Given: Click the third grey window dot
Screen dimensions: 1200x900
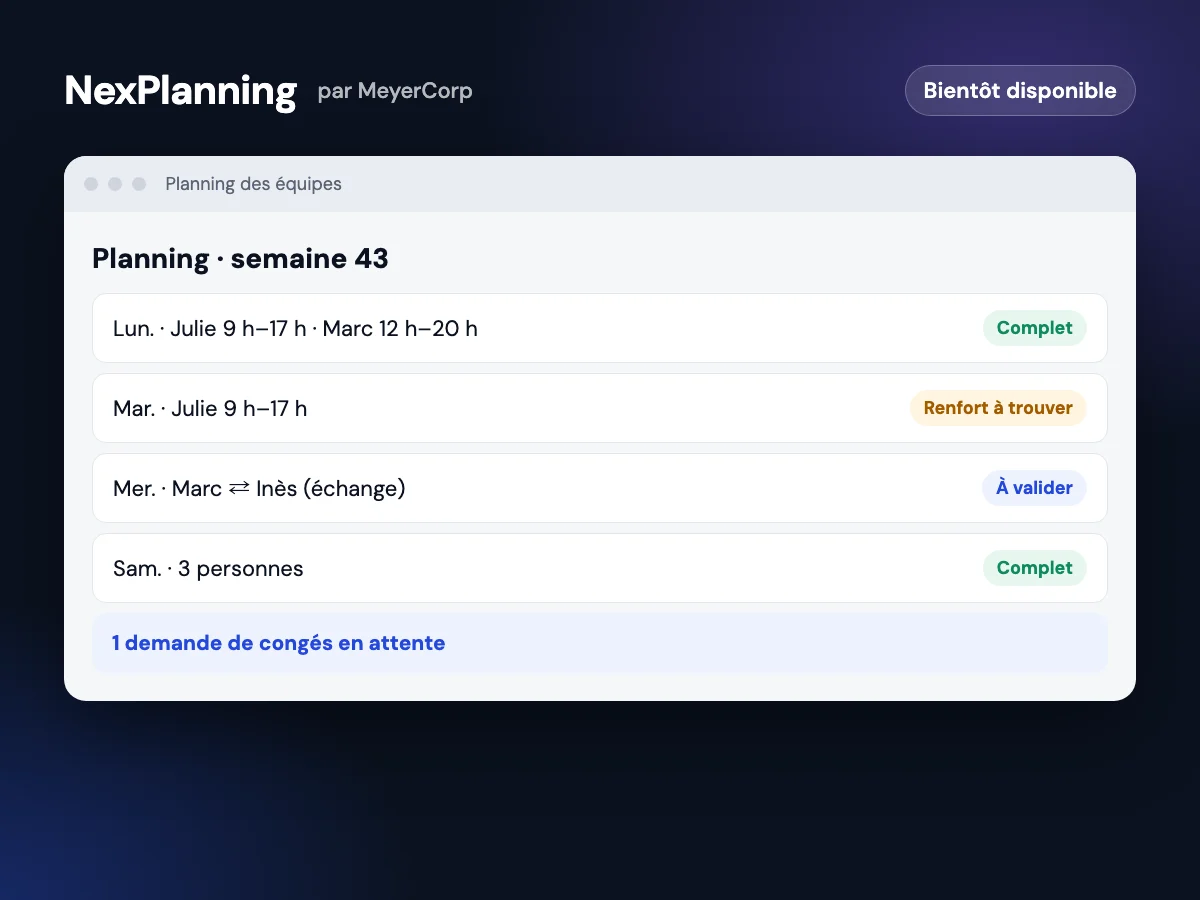Looking at the screenshot, I should [139, 184].
